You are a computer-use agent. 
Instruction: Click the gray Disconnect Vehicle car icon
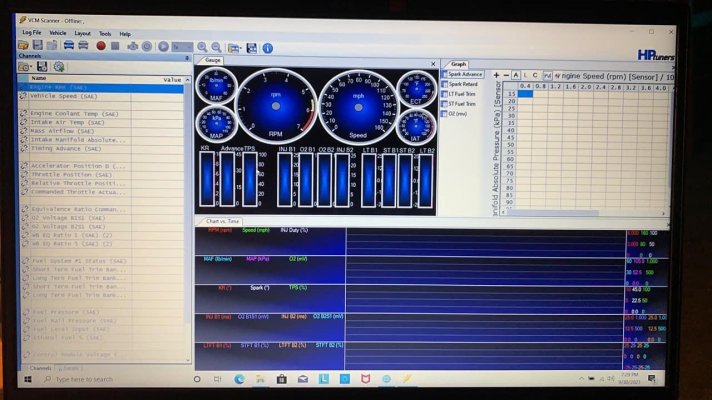tap(83, 45)
